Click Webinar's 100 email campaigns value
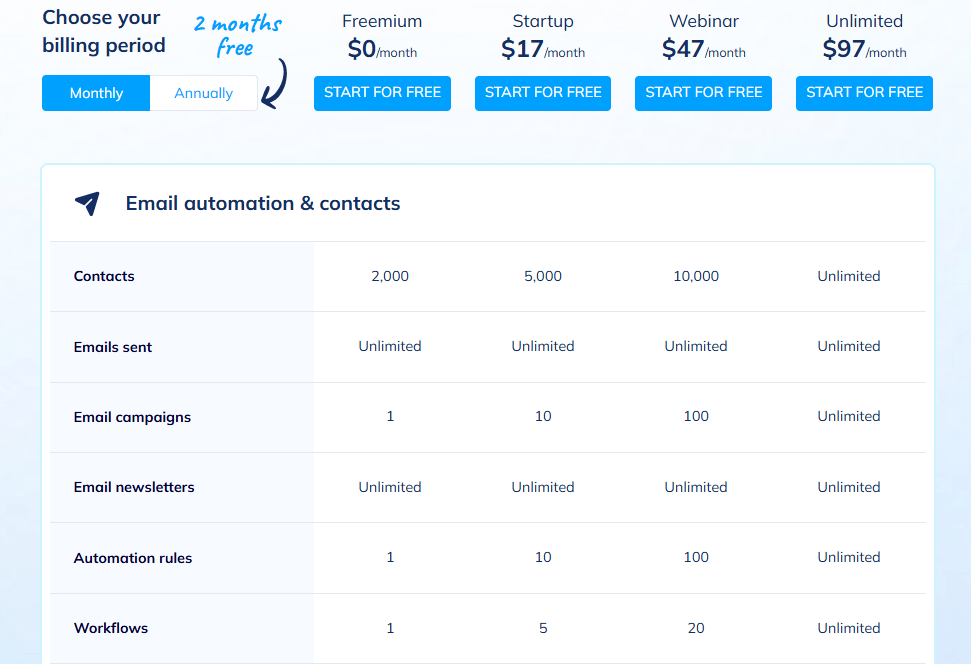This screenshot has height=664, width=971. click(x=696, y=416)
